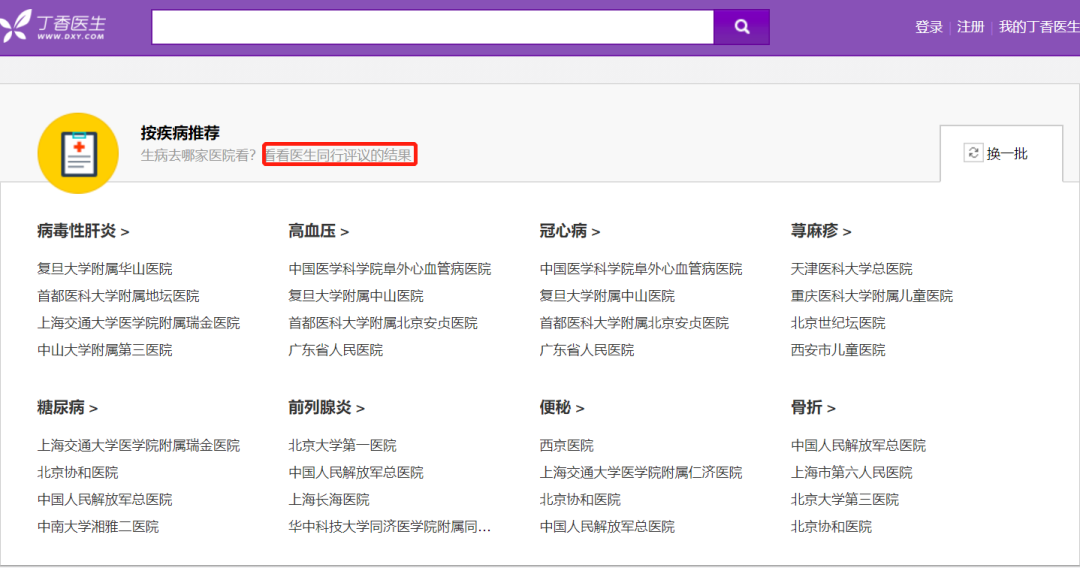This screenshot has height=568, width=1080.
Task: Expand the 高血压 category
Action: (x=318, y=231)
